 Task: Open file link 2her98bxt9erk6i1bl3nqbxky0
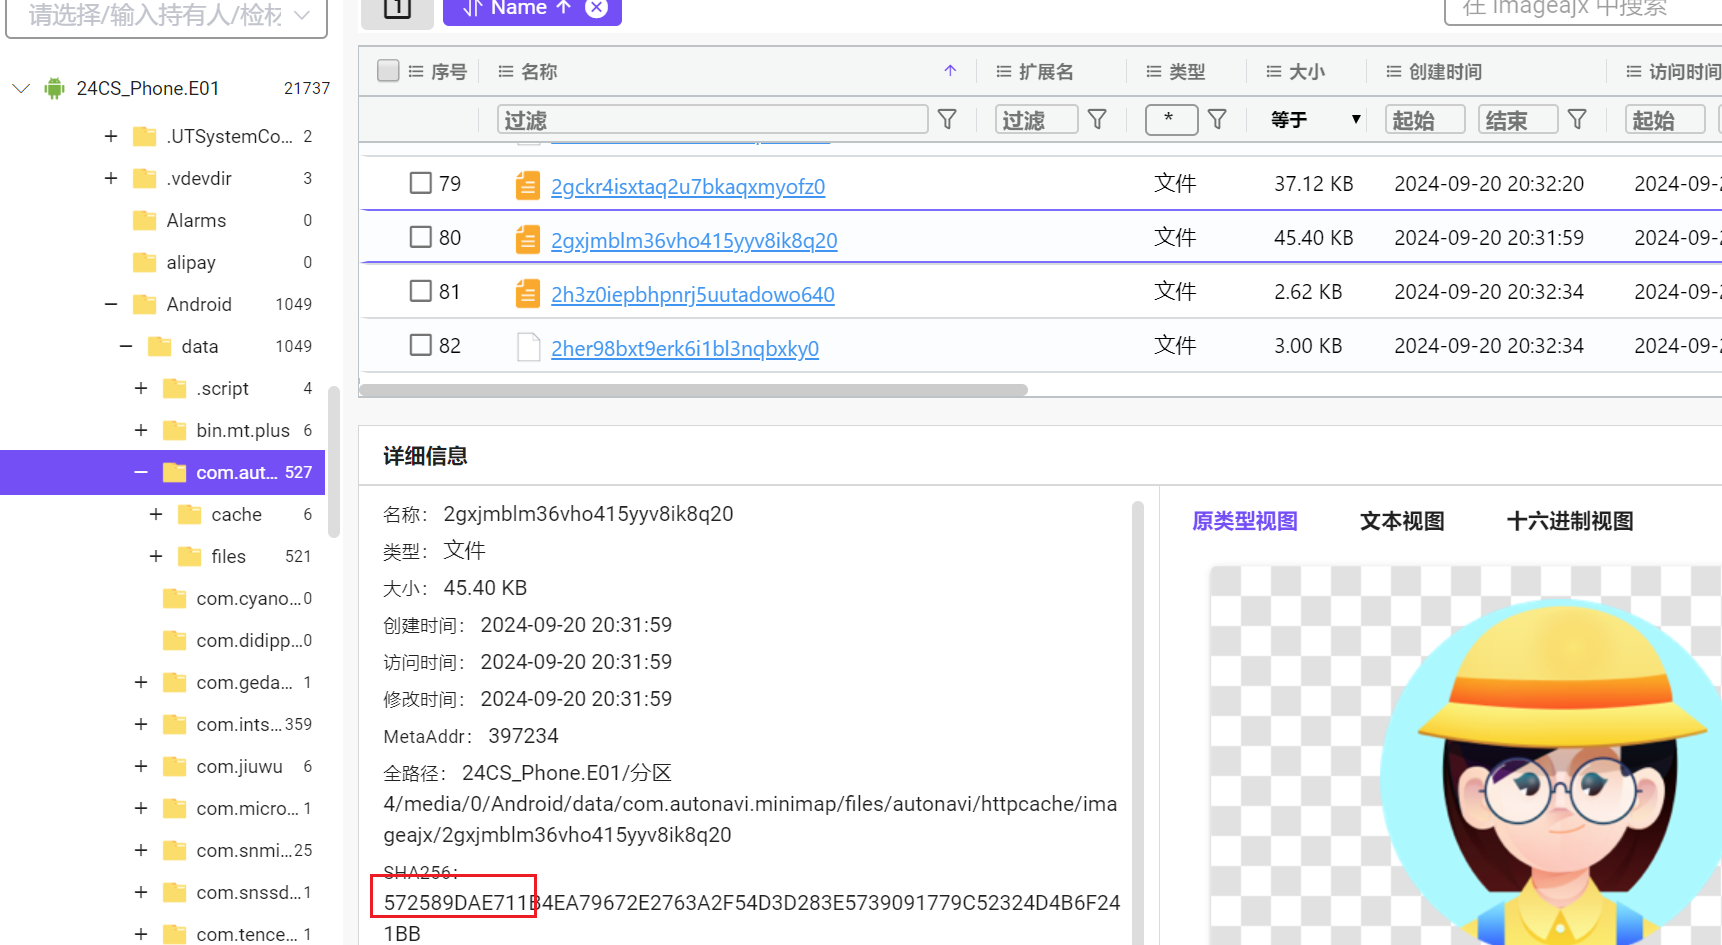[x=685, y=349]
